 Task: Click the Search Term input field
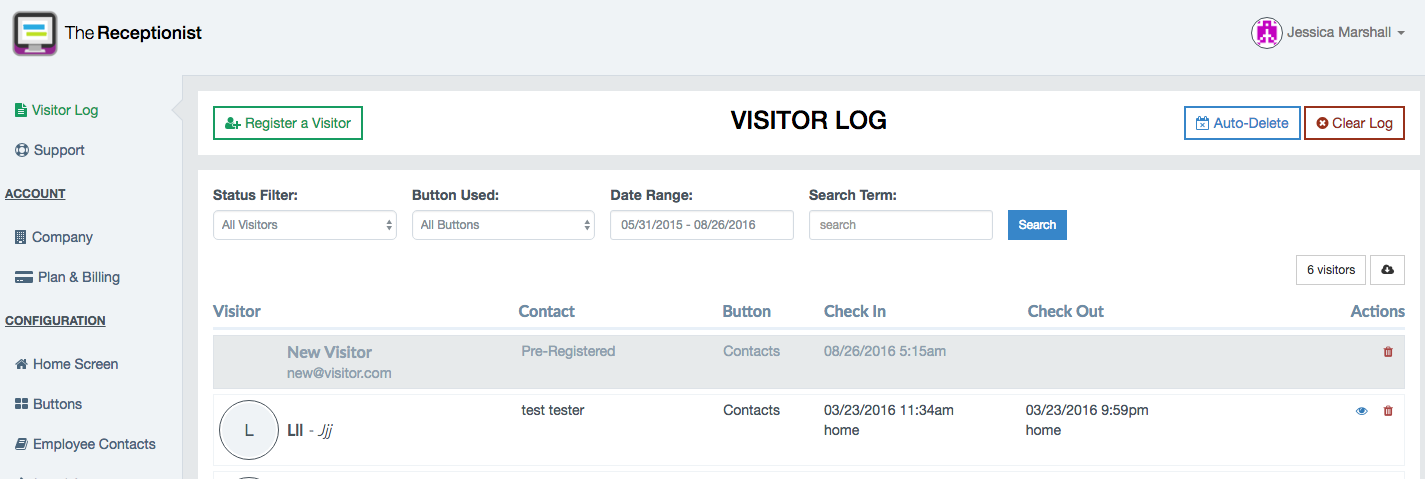[901, 225]
